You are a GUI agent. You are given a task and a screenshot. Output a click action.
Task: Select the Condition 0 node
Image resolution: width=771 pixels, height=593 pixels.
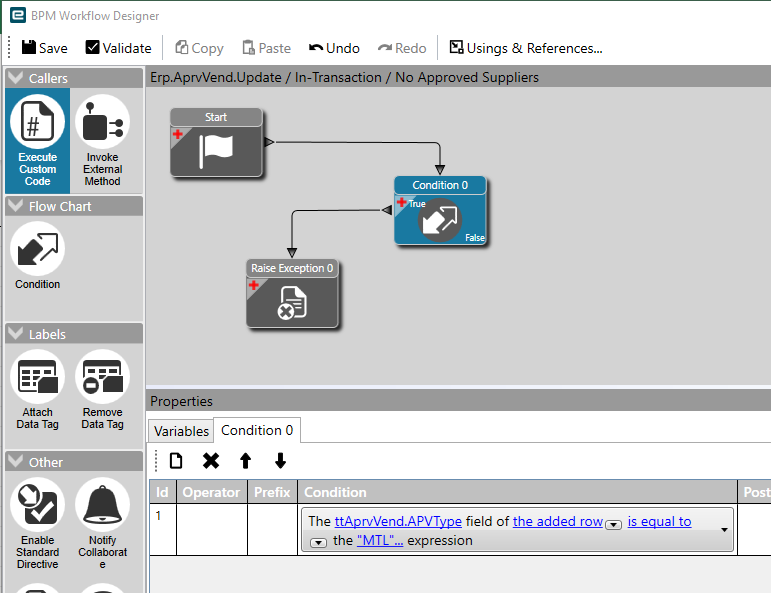pyautogui.click(x=440, y=210)
